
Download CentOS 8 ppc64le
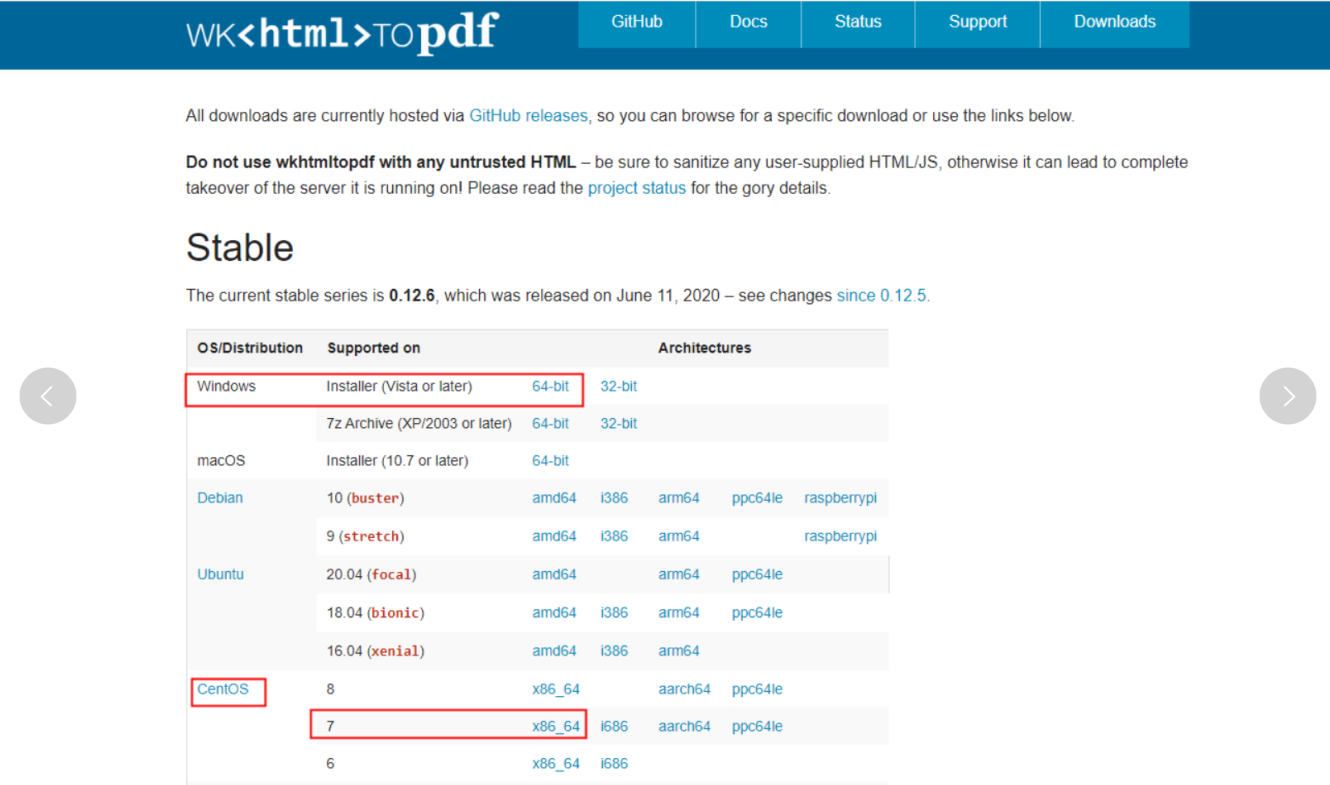757,689
